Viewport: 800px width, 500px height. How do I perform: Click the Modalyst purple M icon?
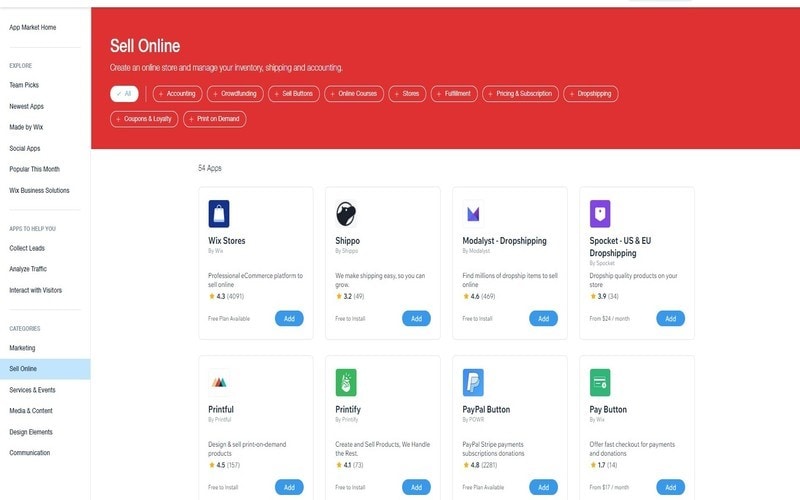pos(473,213)
